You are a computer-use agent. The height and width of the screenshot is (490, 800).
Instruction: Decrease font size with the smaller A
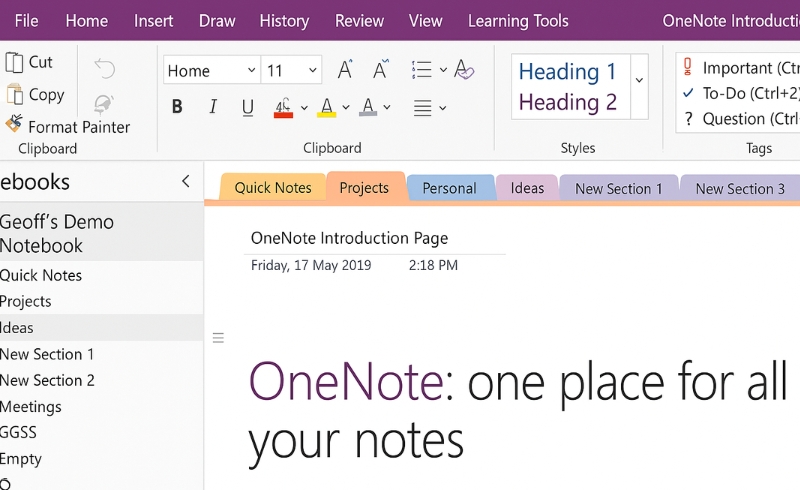(381, 69)
